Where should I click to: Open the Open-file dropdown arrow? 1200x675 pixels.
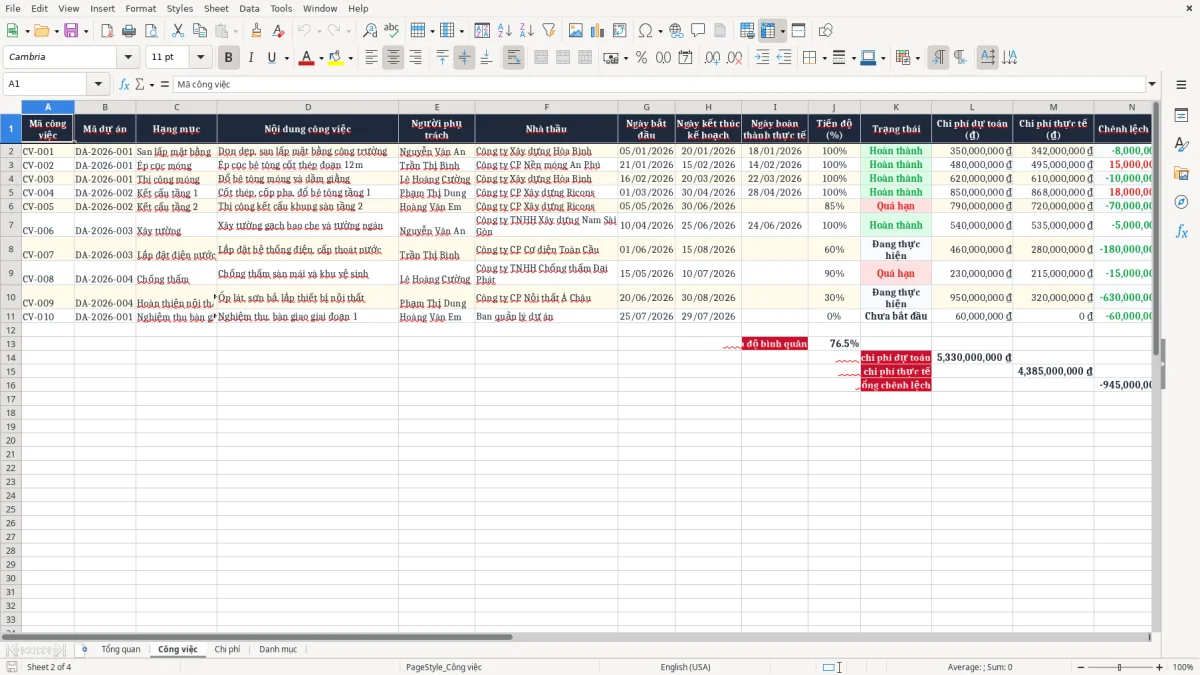coord(55,31)
